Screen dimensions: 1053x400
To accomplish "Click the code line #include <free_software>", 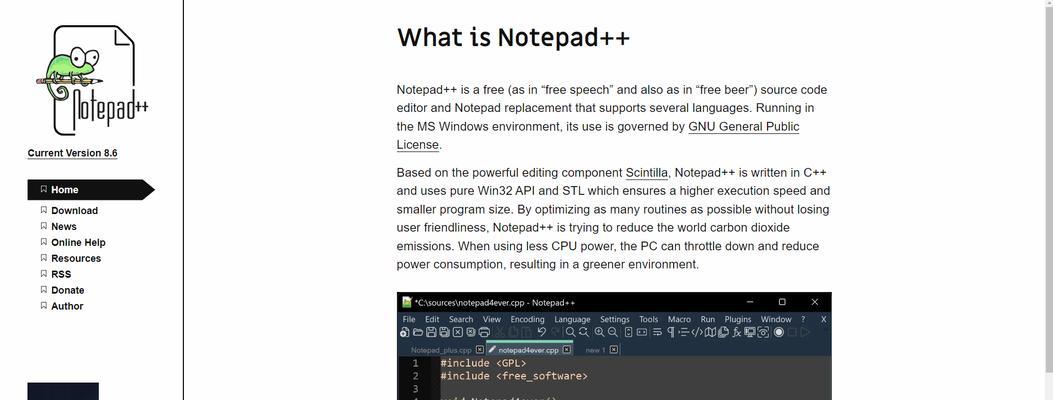I will [514, 376].
